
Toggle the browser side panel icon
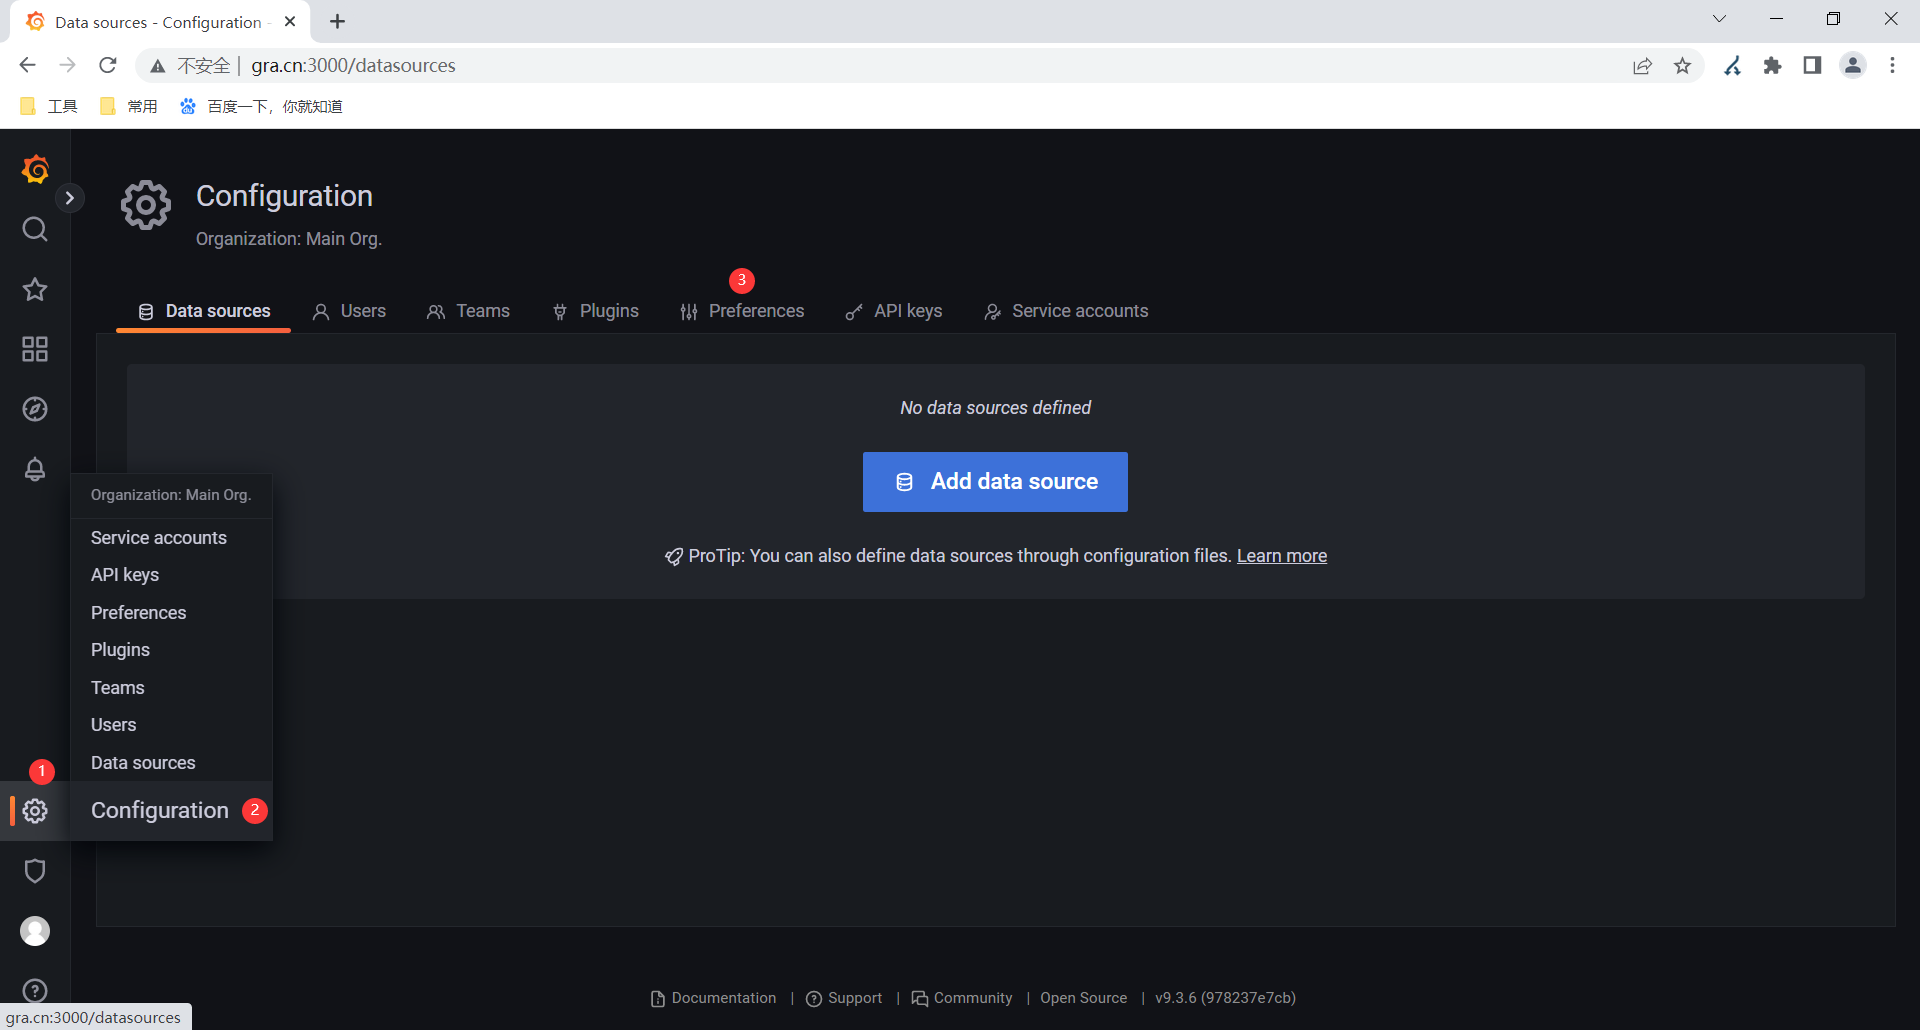pos(1812,66)
